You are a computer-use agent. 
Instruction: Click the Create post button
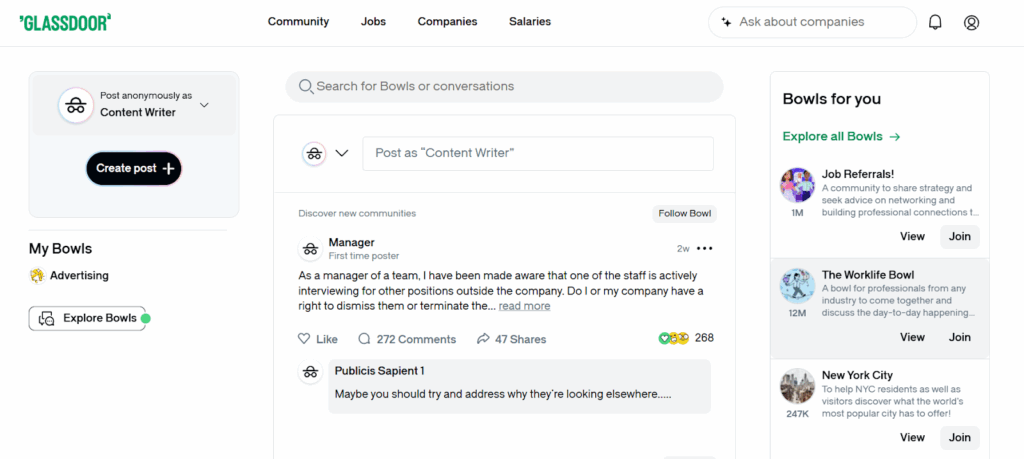pos(134,169)
